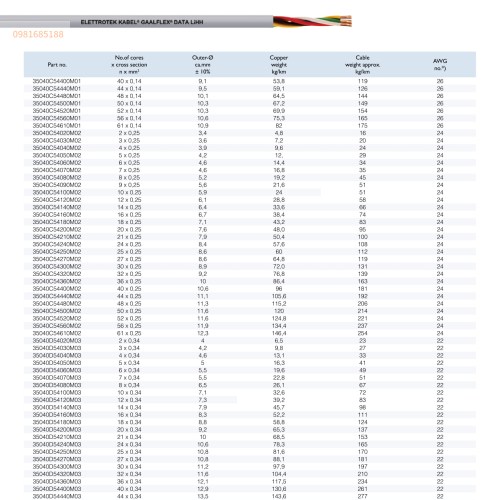Click the copper weight value '28,8'
Screen dimensions: 500x500
(x=279, y=200)
